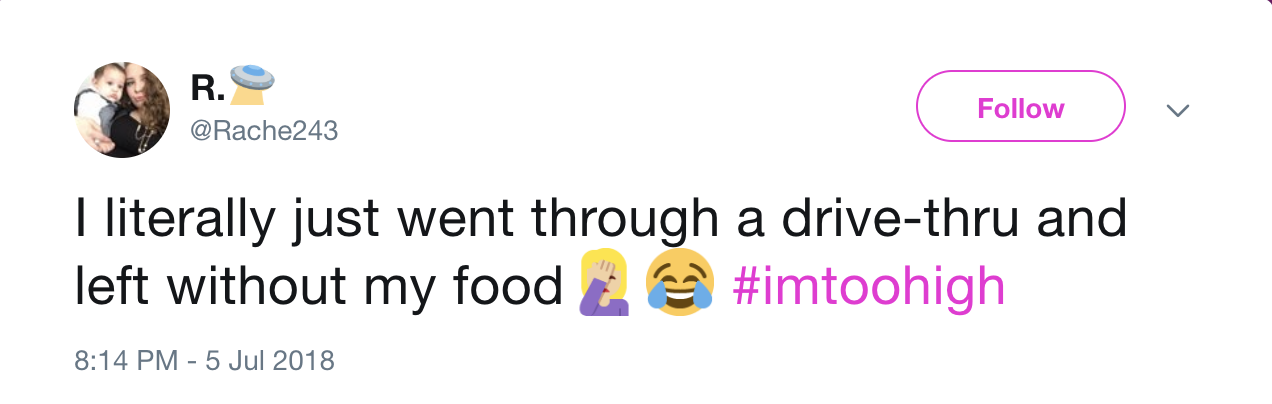This screenshot has height=404, width=1272.
Task: Click the tears of joy emoji
Action: 680,283
